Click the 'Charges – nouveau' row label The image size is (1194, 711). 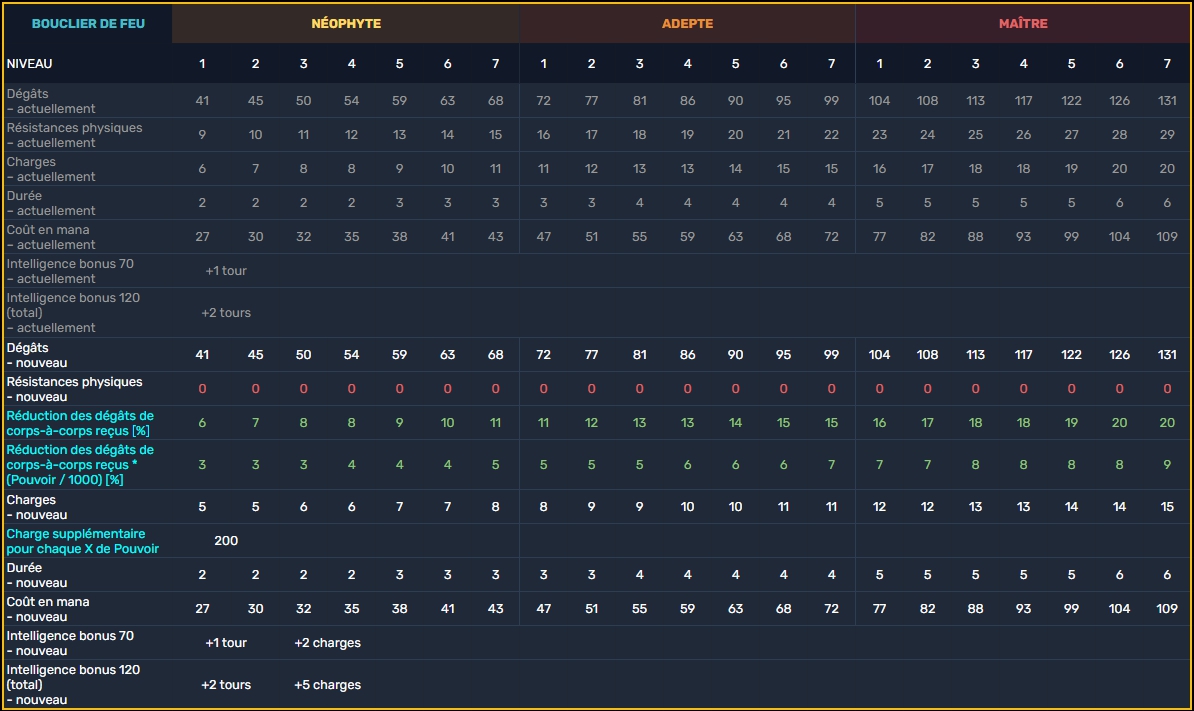tap(37, 507)
